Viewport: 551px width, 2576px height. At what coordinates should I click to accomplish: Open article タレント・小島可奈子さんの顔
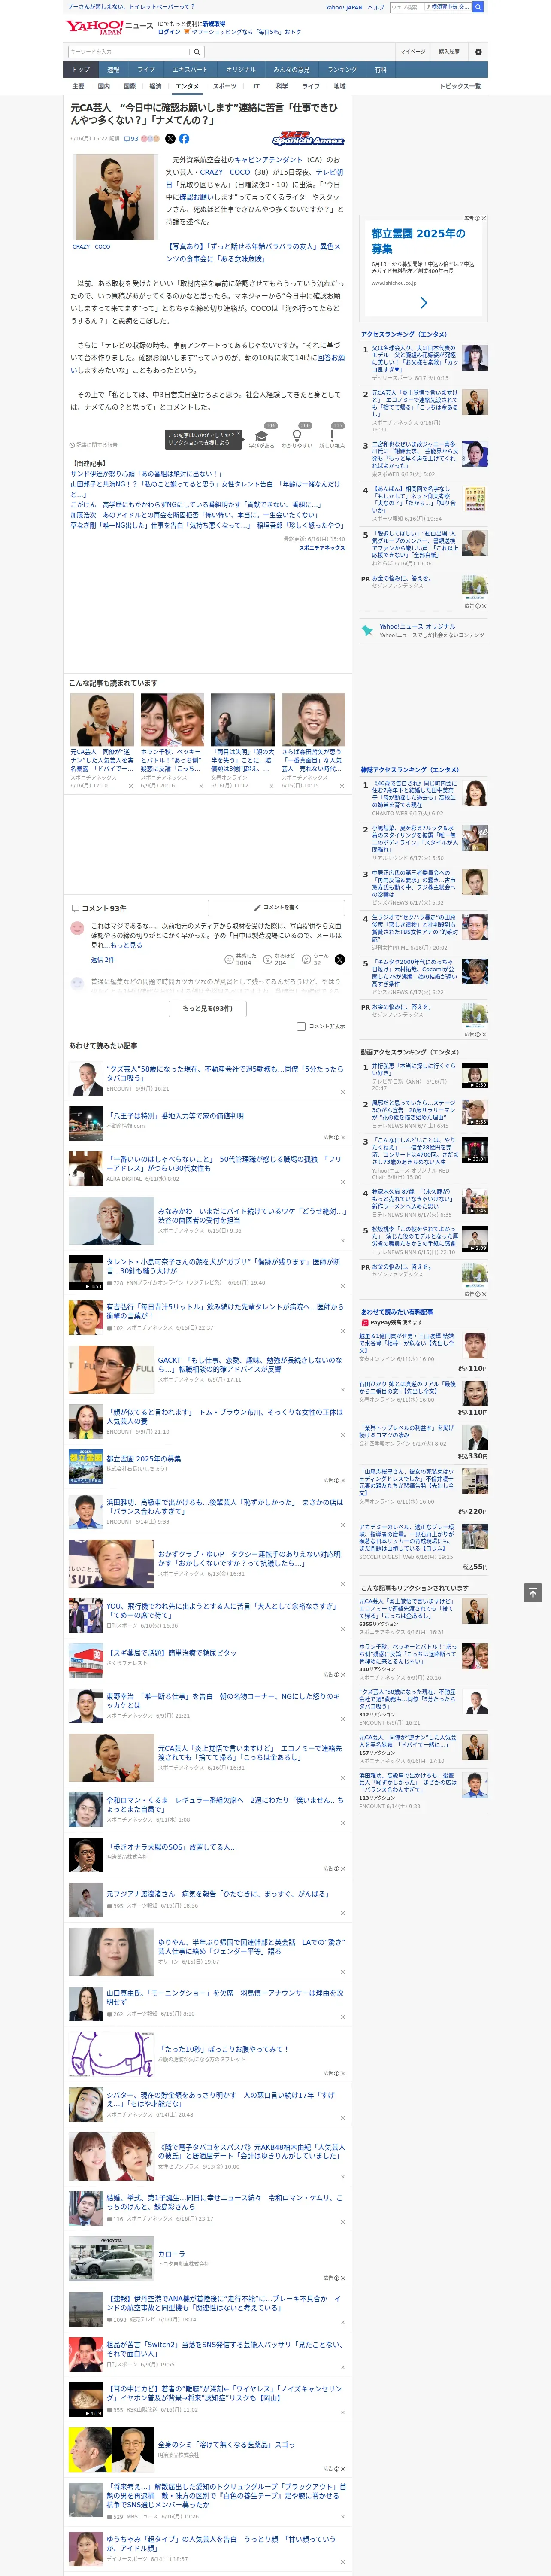223,1266
